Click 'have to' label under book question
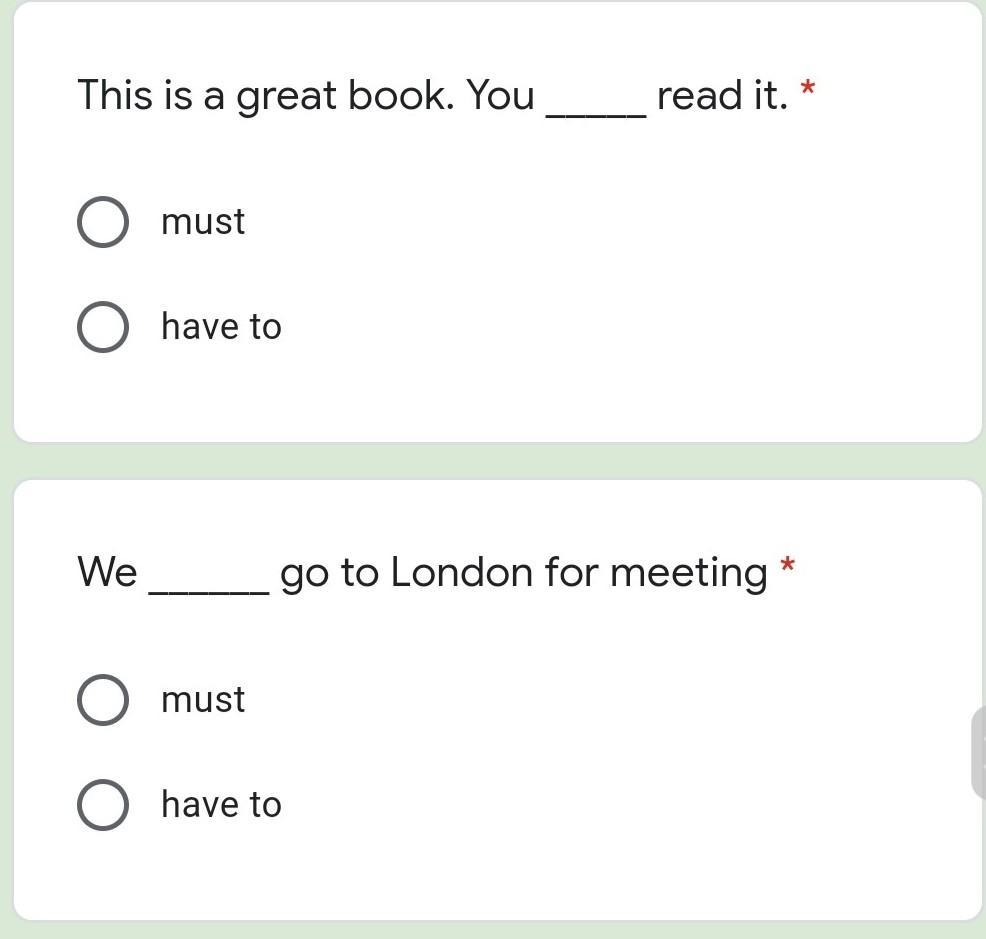The height and width of the screenshot is (939, 986). tap(221, 327)
